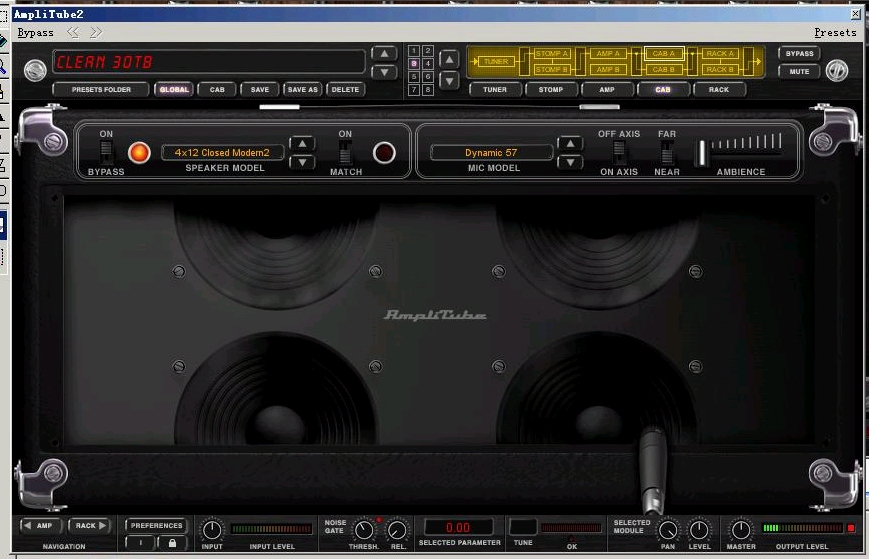Click the down arrow beside preset slot grid
Viewport: 869px width, 559px height.
449,81
